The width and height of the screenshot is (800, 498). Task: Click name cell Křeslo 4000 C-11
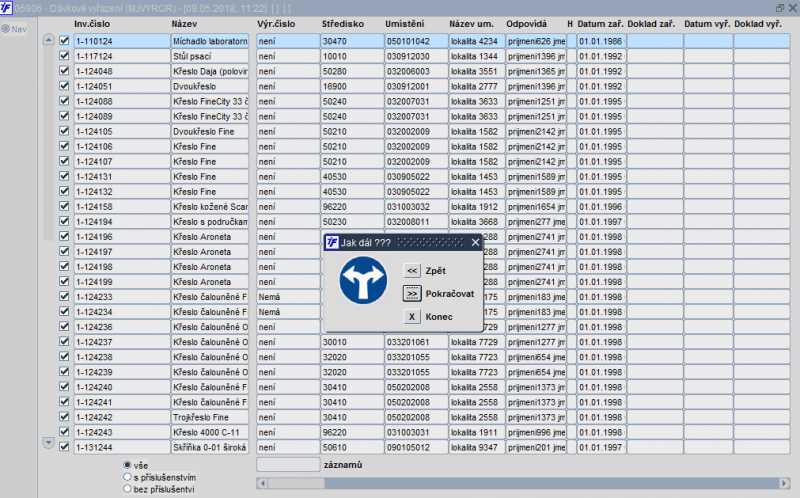click(x=210, y=432)
